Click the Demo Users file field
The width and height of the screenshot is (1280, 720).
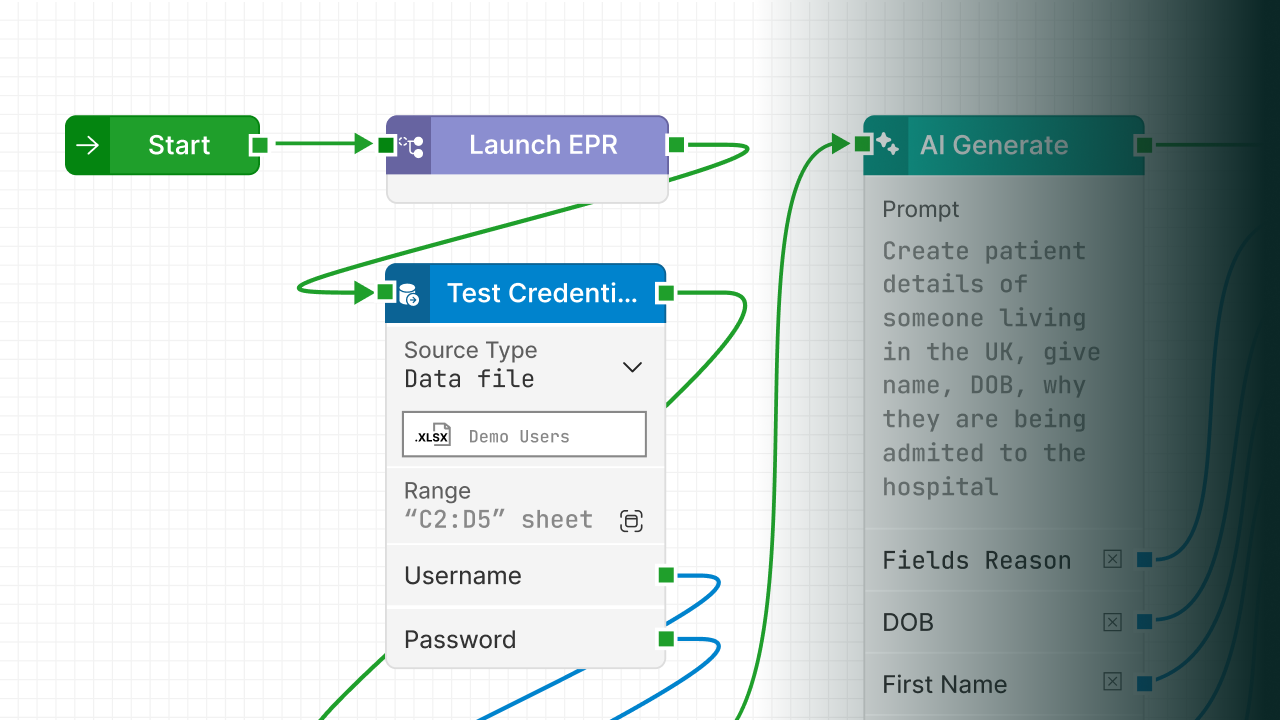tap(524, 436)
